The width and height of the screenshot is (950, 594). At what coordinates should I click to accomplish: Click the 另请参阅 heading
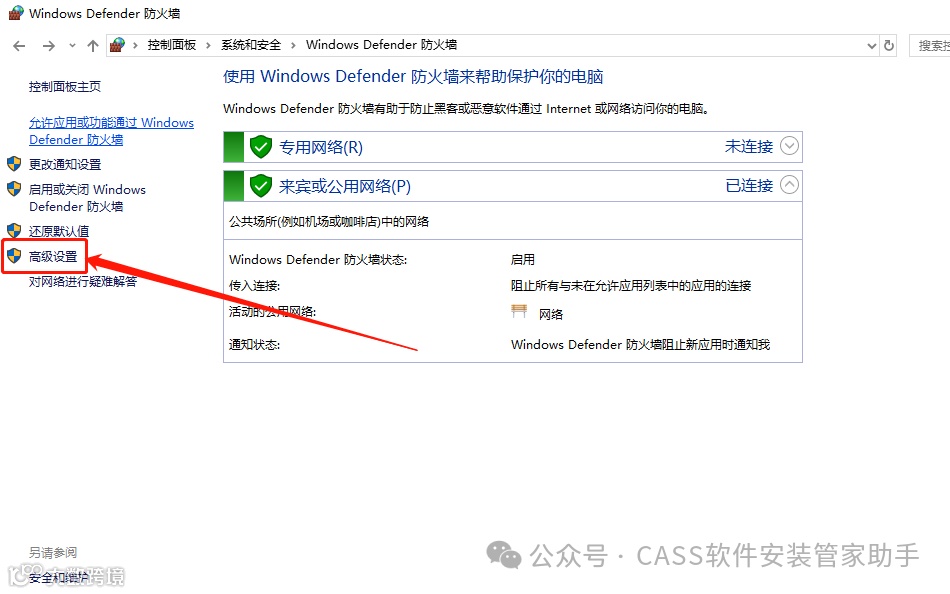pos(53,553)
